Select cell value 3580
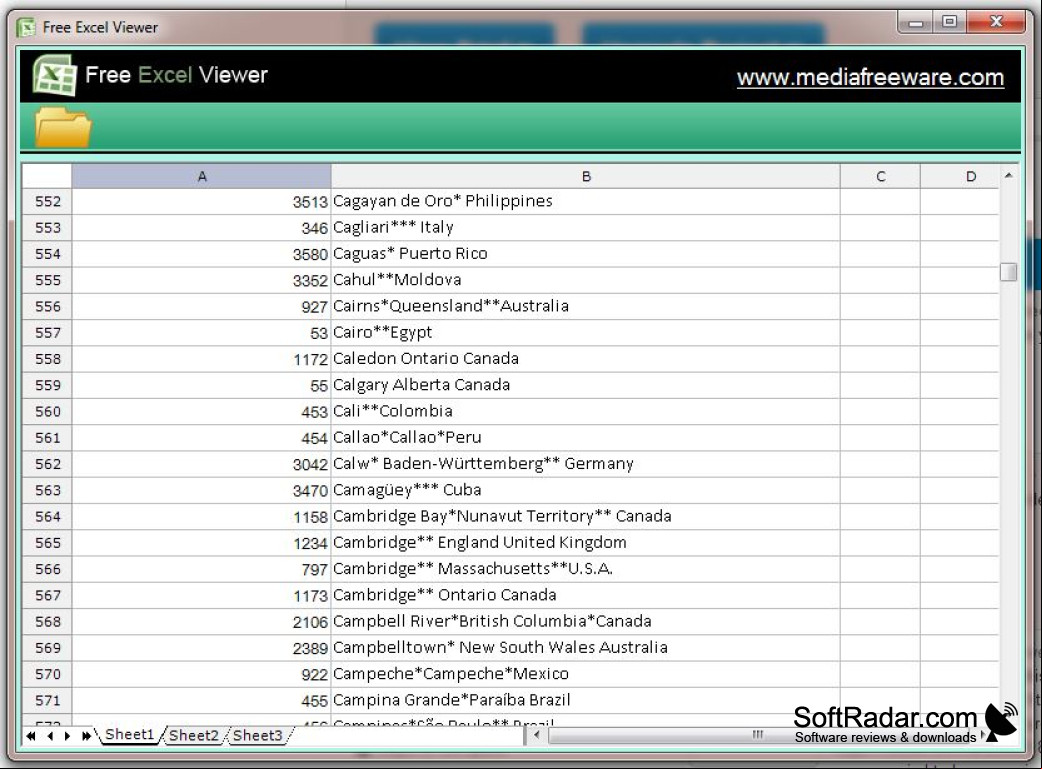1042x769 pixels. tap(201, 254)
